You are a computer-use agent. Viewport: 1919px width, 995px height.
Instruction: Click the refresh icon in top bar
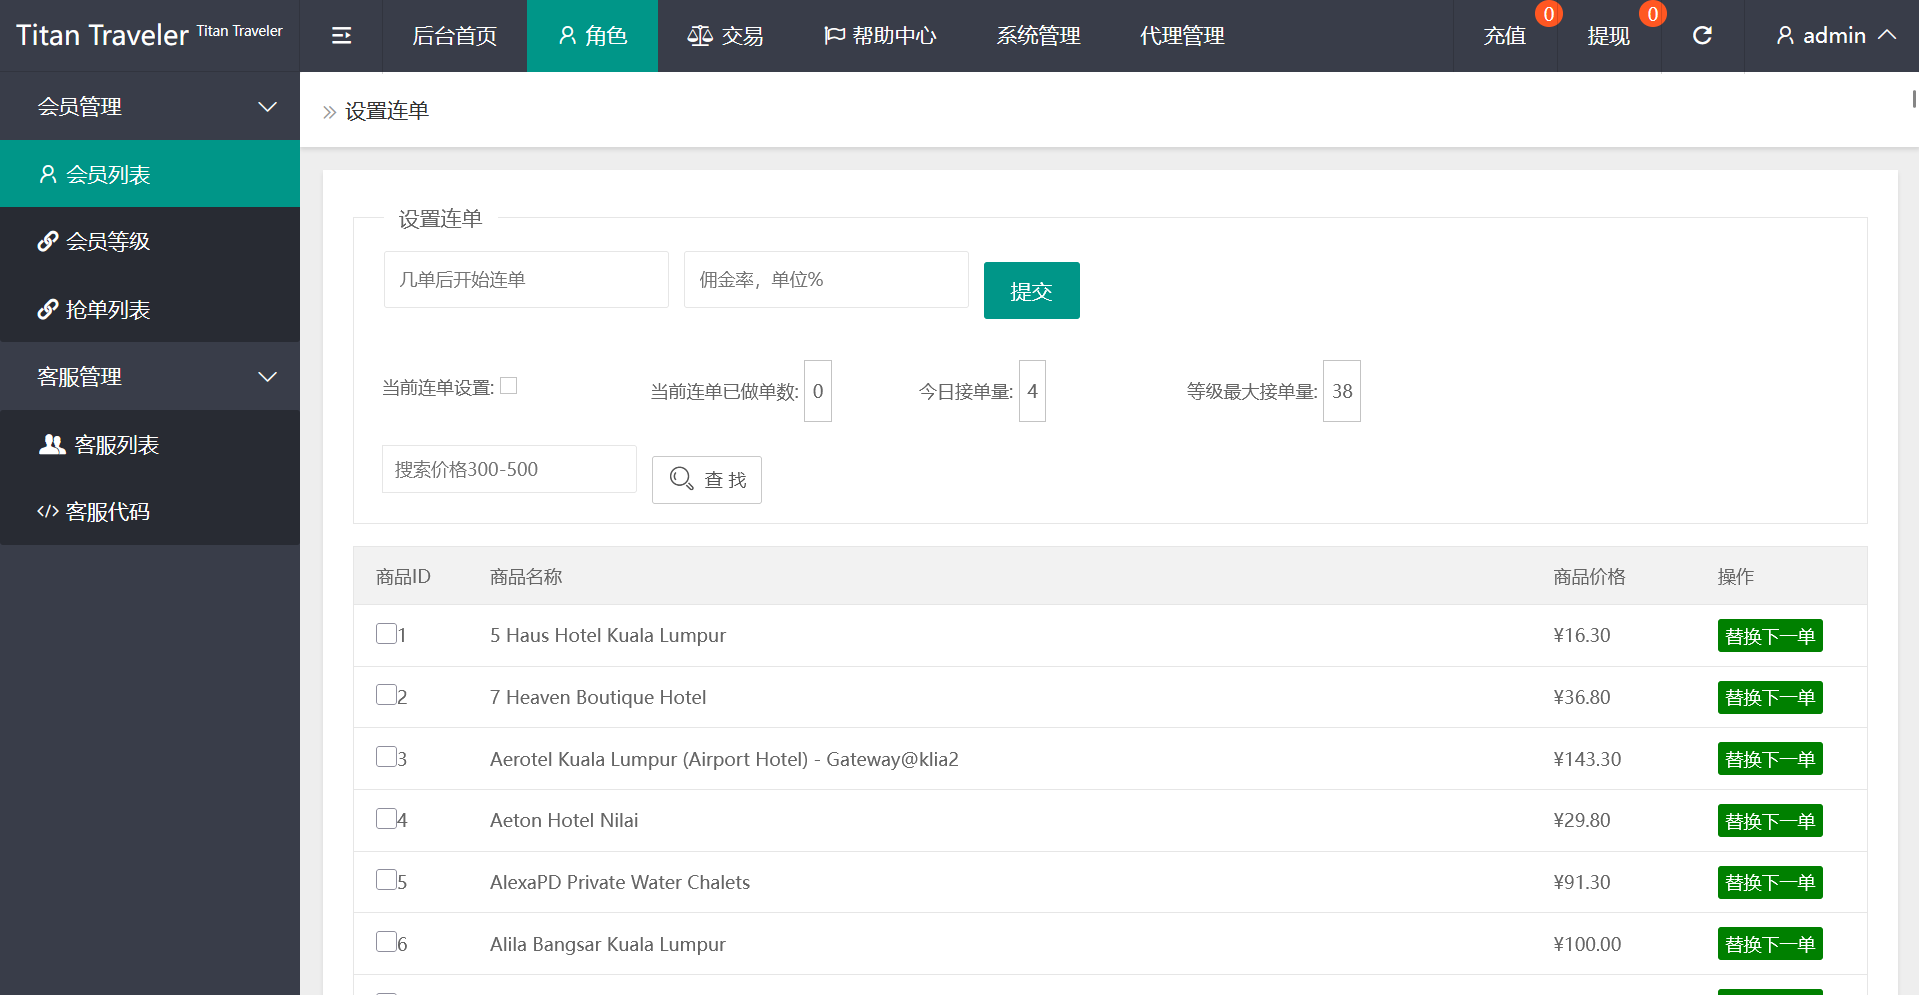tap(1702, 36)
